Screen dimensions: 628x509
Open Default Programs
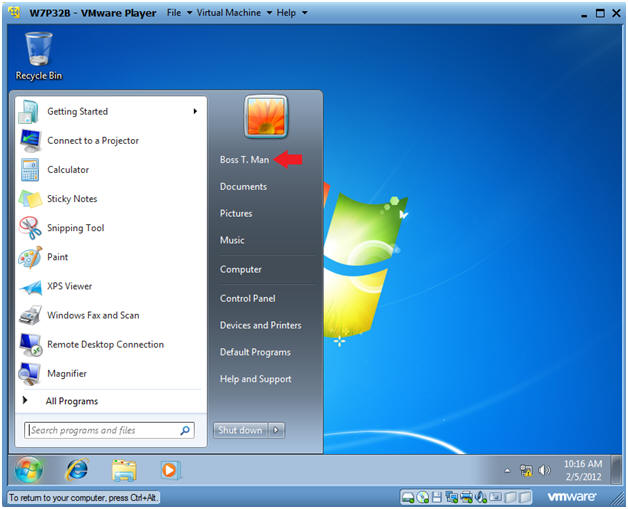(x=255, y=352)
